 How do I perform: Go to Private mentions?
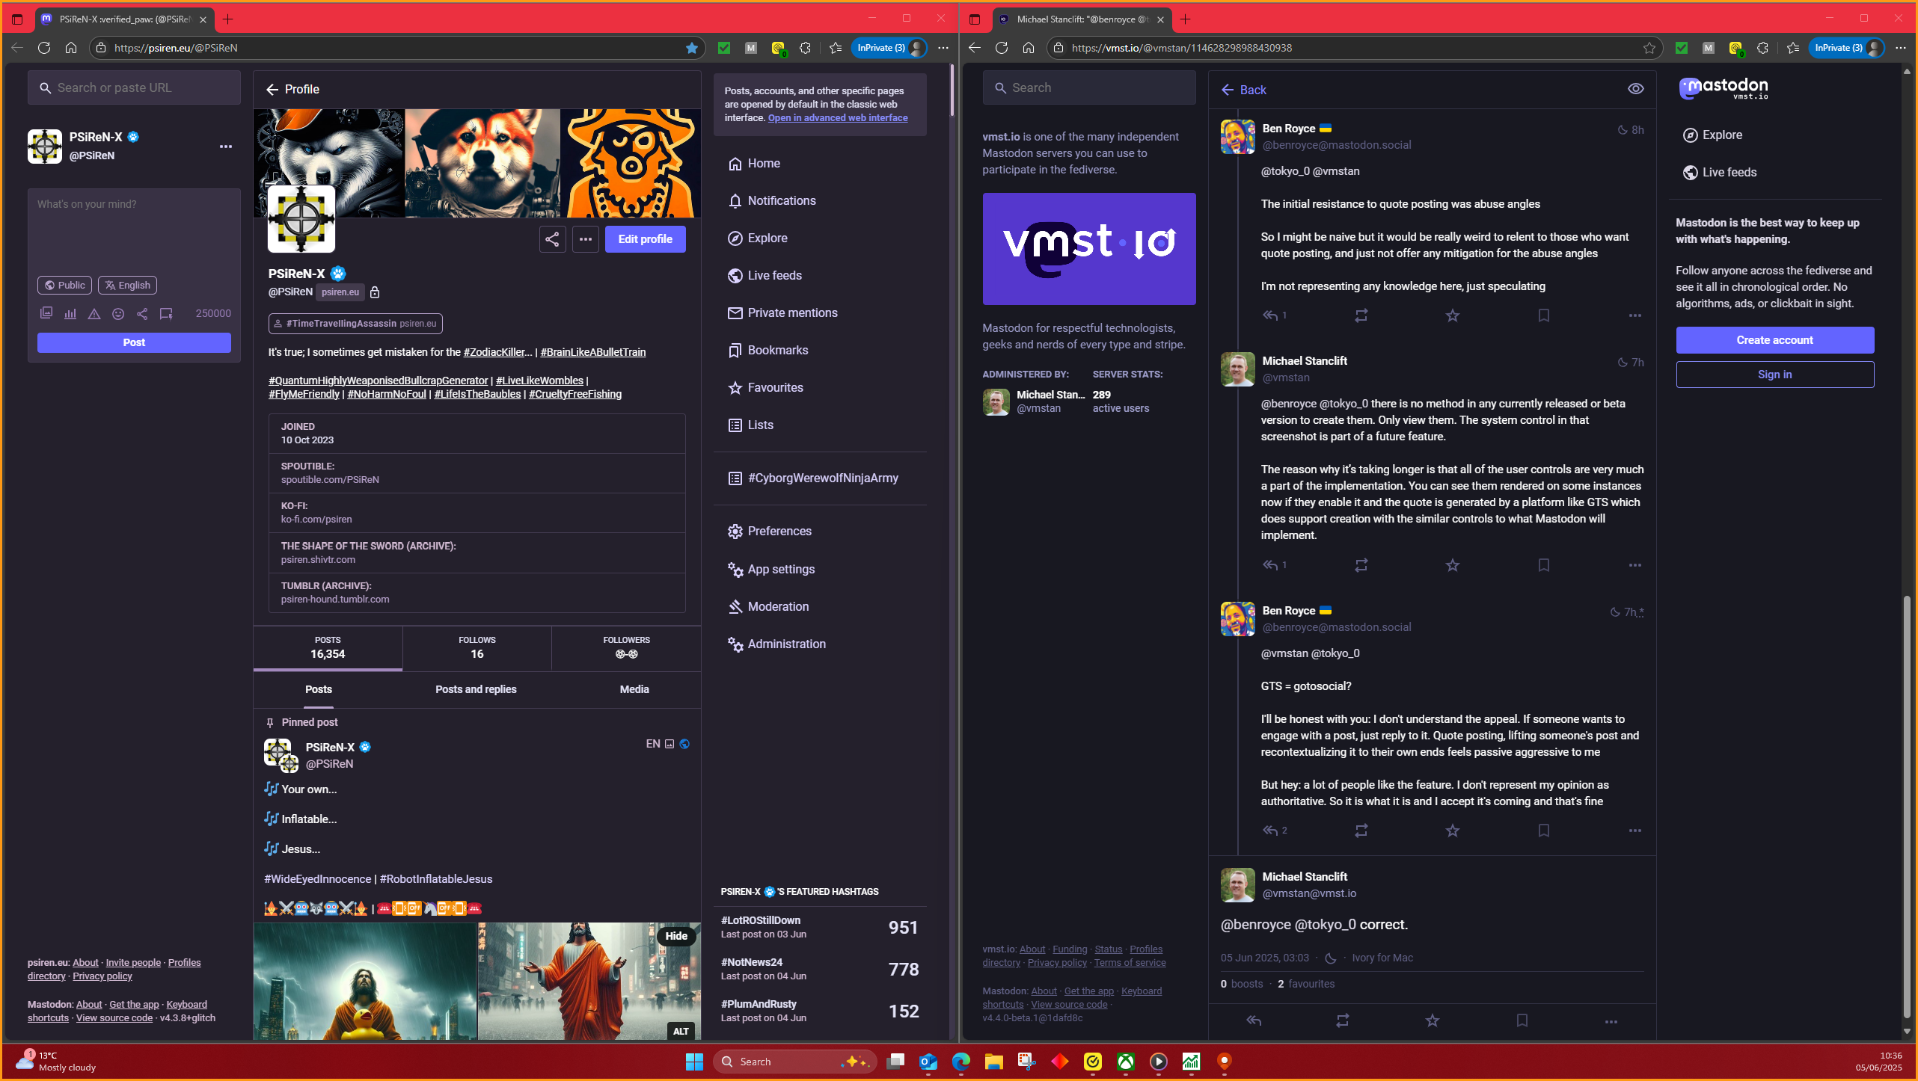coord(783,313)
